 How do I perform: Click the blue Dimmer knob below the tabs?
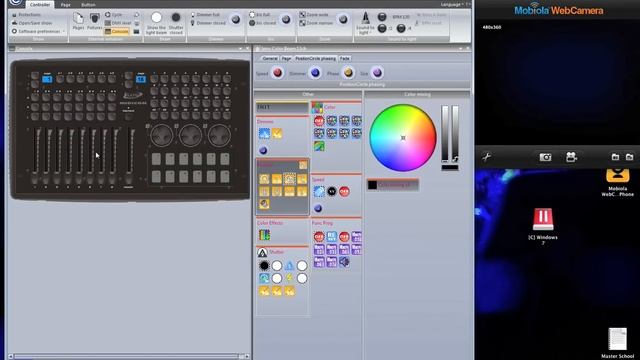tap(315, 73)
